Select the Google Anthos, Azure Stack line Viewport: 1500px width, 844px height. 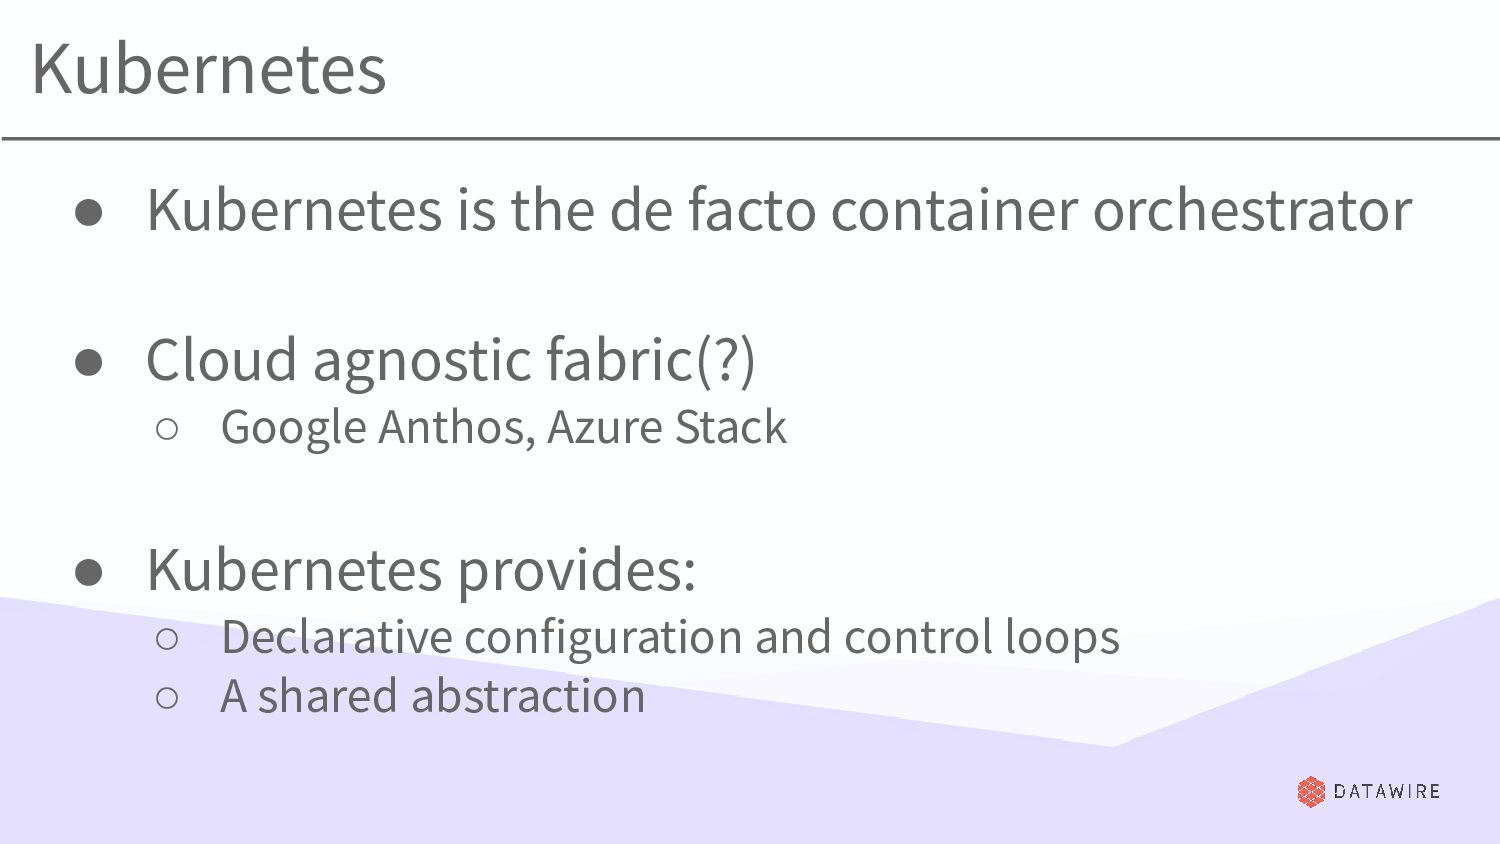tap(504, 428)
